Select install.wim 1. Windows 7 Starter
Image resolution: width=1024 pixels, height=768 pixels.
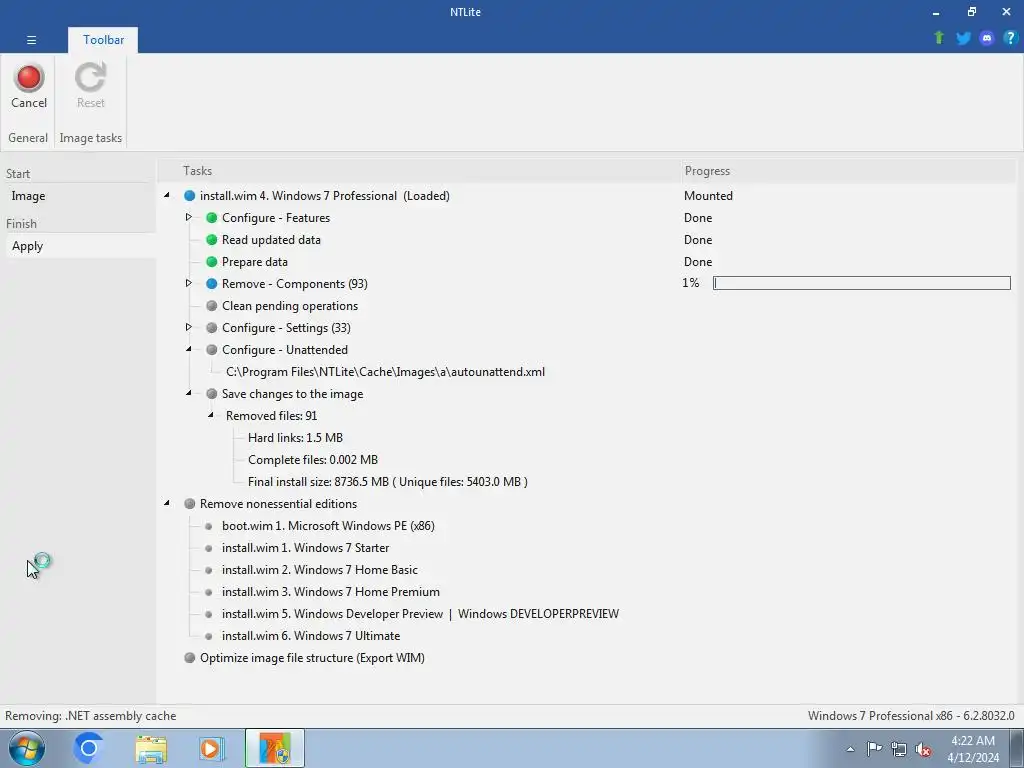[306, 548]
